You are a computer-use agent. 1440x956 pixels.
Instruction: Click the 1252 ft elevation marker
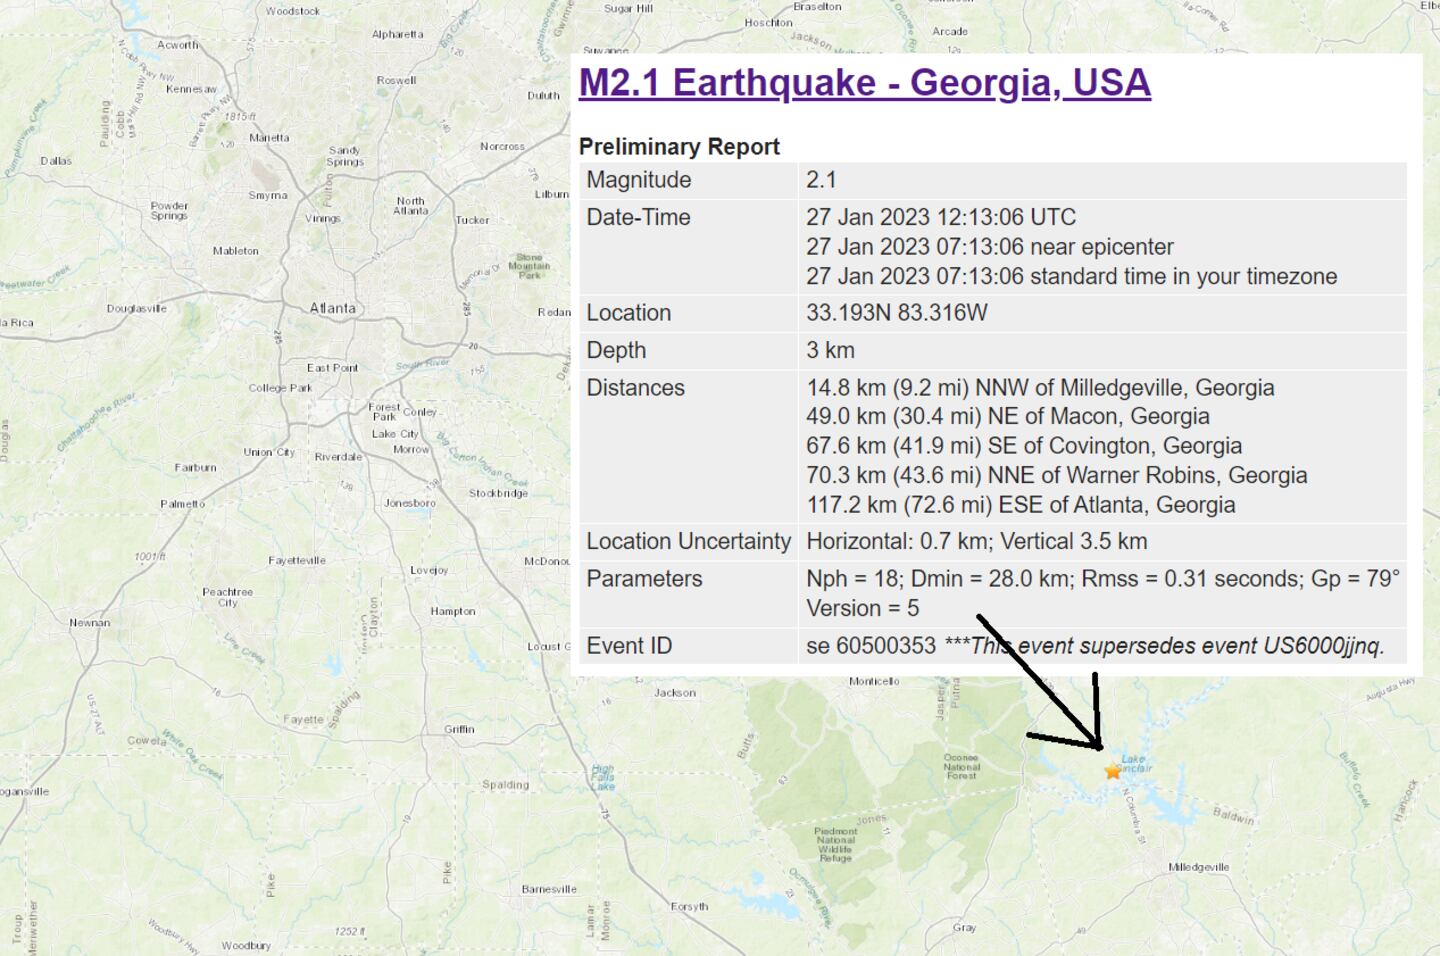[x=348, y=931]
